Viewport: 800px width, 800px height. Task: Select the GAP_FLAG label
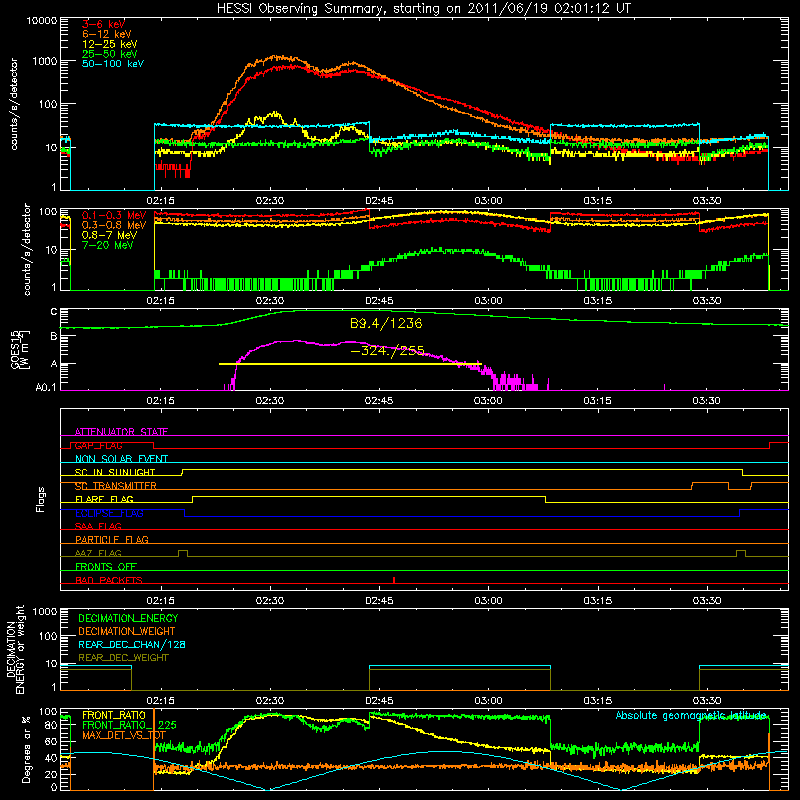[x=98, y=445]
